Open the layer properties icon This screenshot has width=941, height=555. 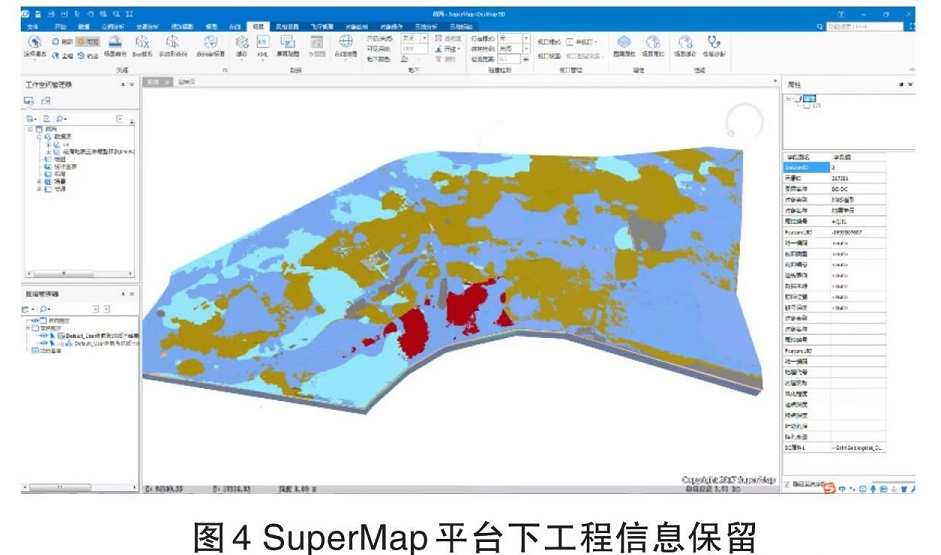(x=624, y=42)
